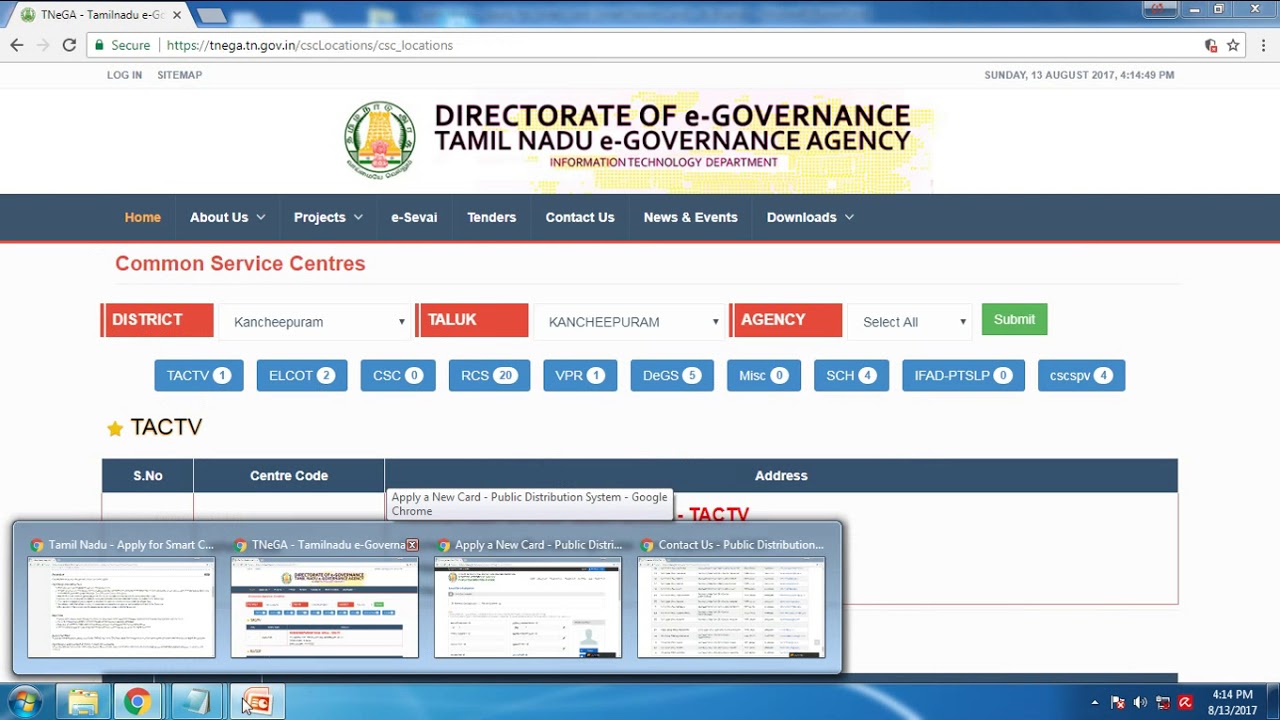
Task: Click the Tamil Nadu government emblem logo
Action: pyautogui.click(x=380, y=139)
